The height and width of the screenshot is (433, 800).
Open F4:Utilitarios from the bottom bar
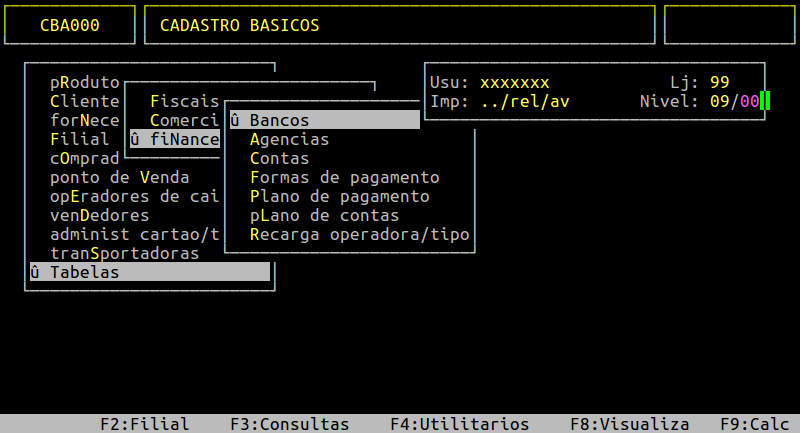460,424
